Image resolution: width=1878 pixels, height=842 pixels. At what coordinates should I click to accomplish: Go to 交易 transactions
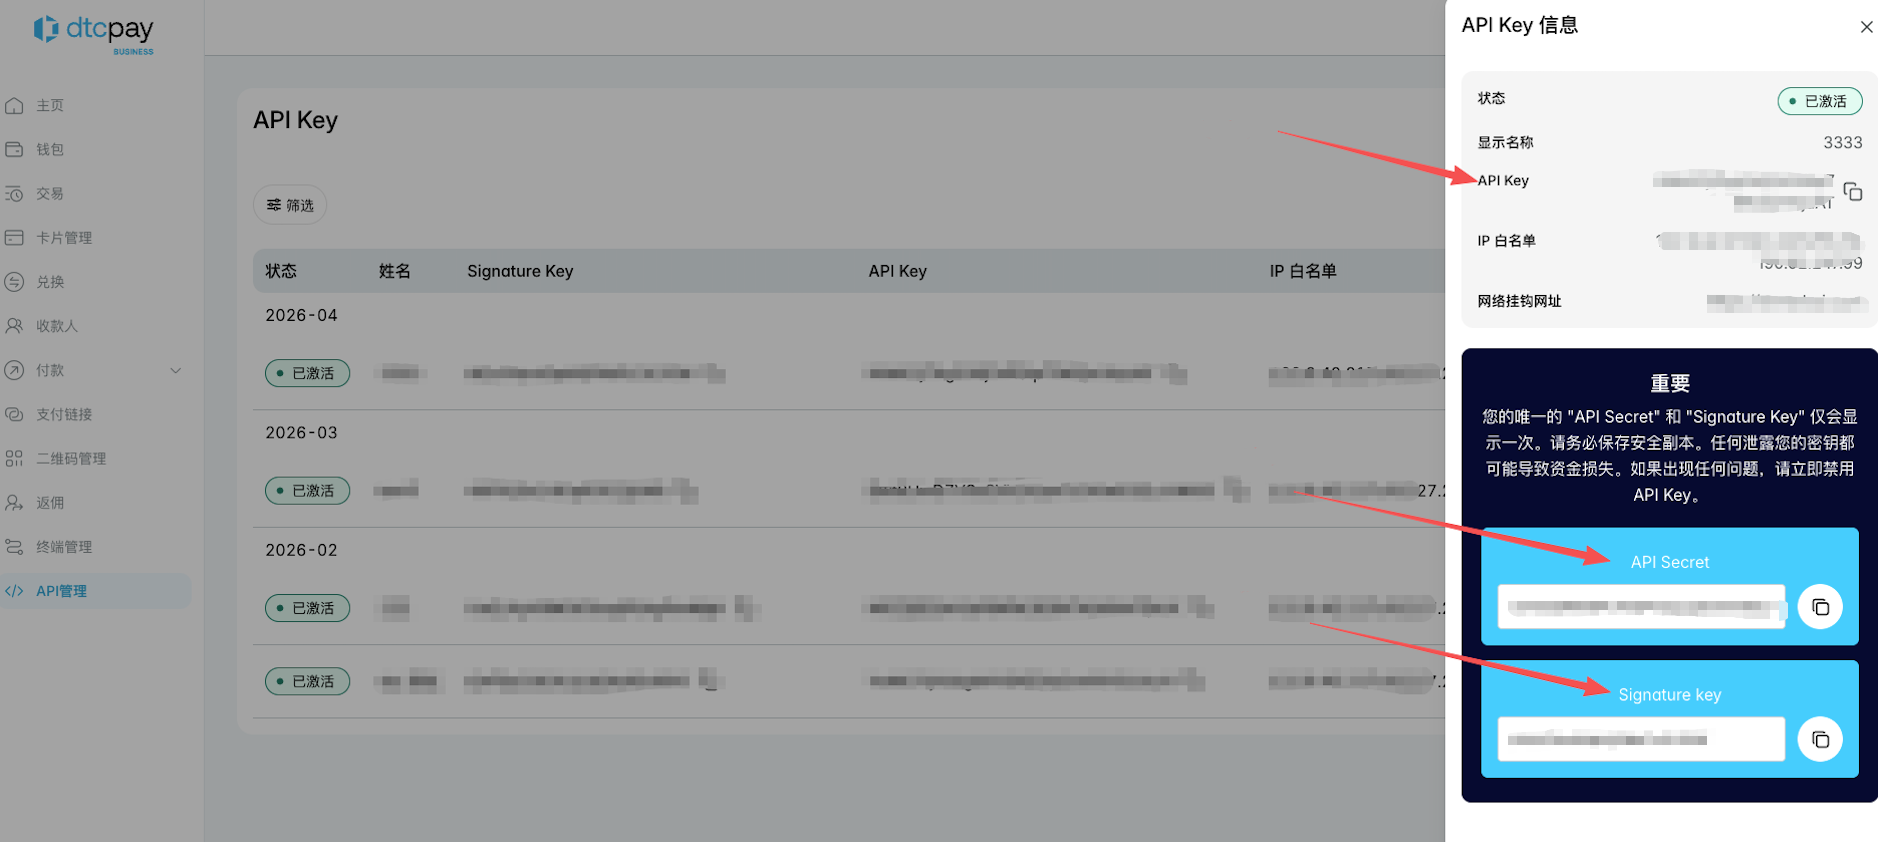point(50,194)
